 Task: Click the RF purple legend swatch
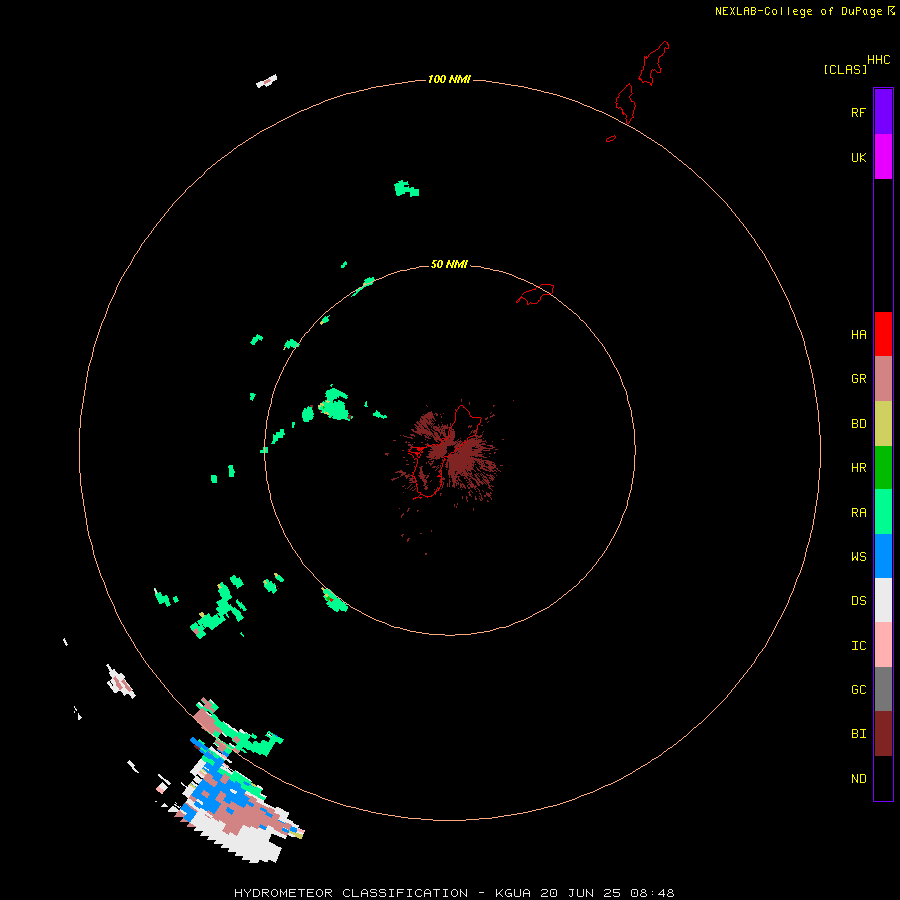883,111
